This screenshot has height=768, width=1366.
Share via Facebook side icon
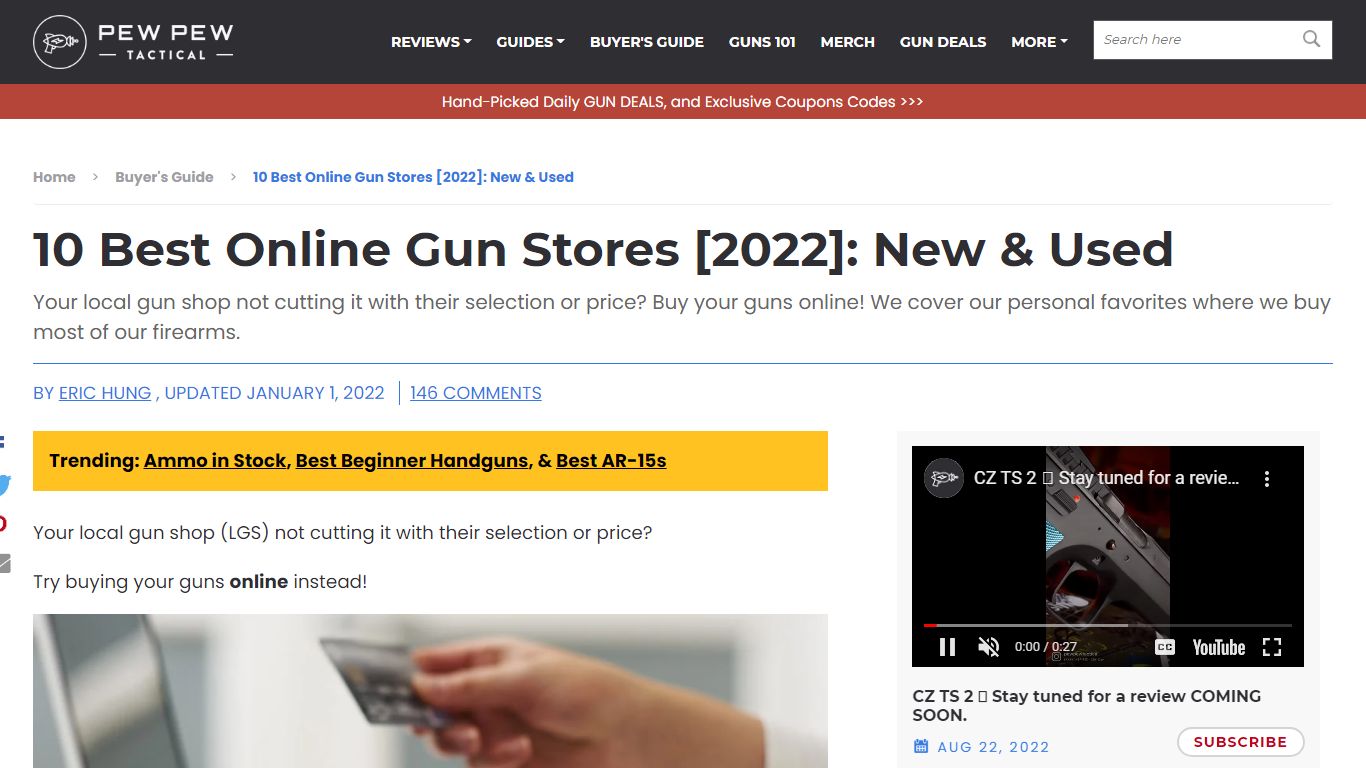tap(3, 441)
